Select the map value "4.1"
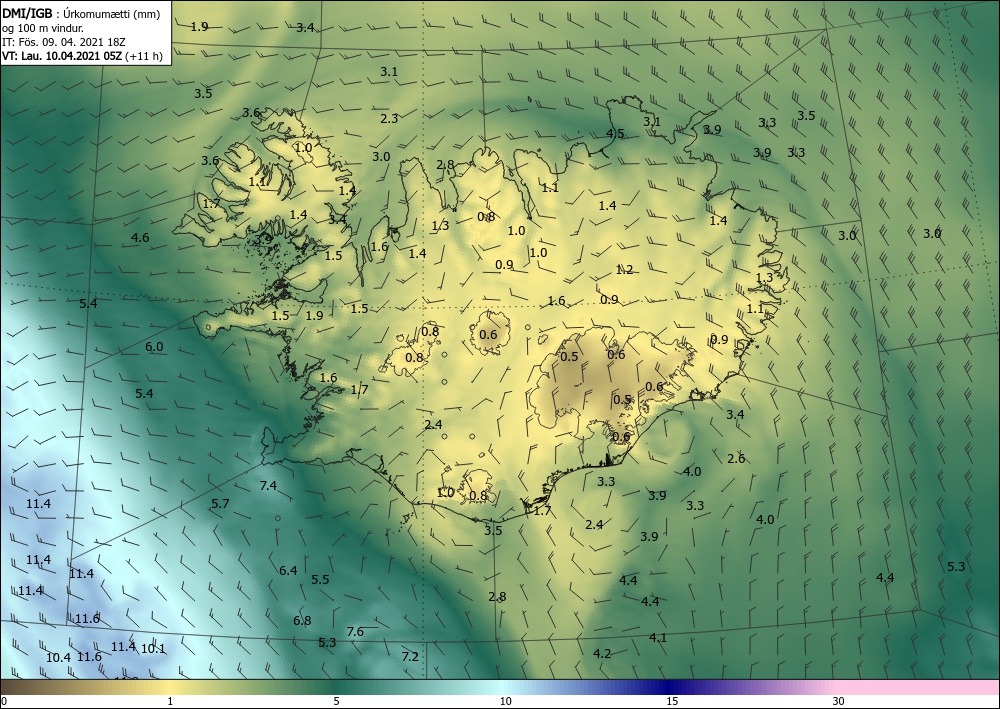Image resolution: width=1000 pixels, height=709 pixels. click(658, 638)
